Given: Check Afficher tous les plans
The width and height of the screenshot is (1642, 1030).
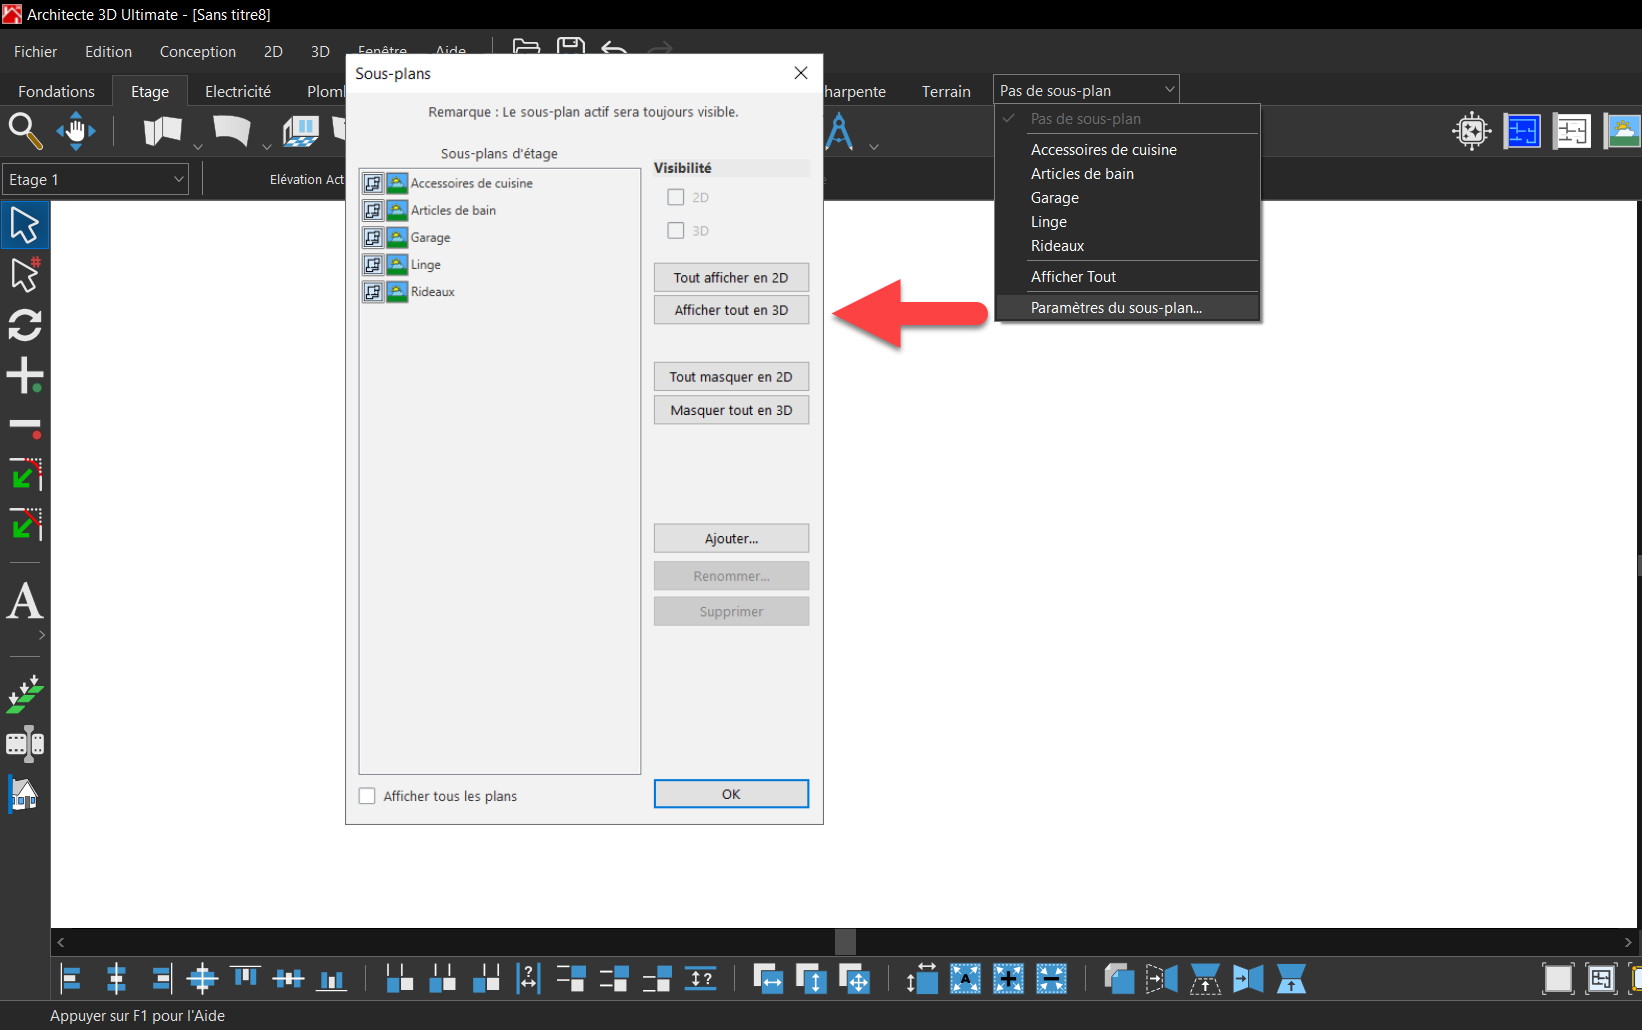Looking at the screenshot, I should pos(367,796).
